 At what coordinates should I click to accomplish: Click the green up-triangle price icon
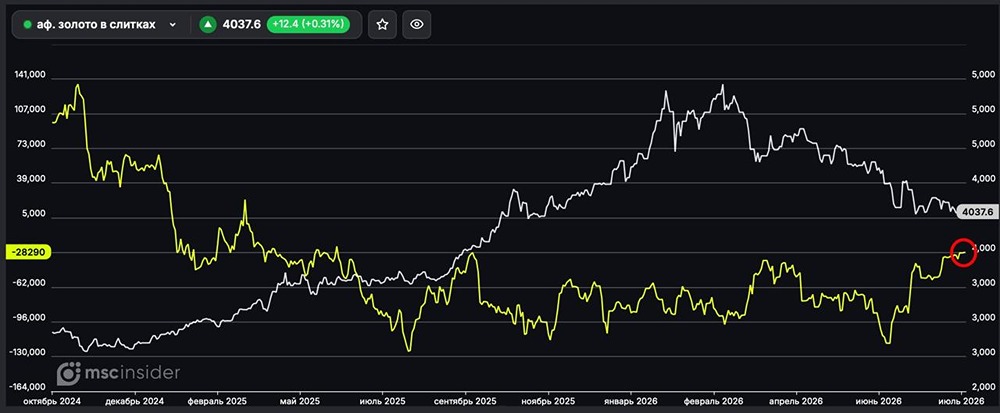click(207, 24)
